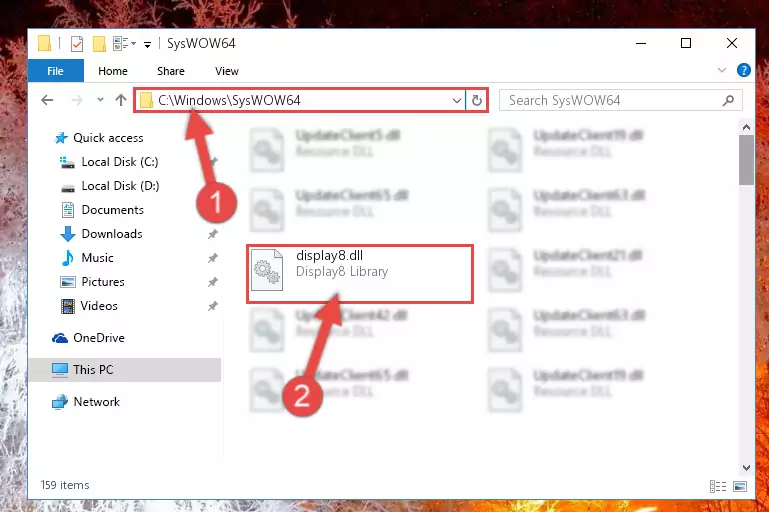Switch to the Share ribbon tab
The height and width of the screenshot is (512, 769).
coord(171,71)
